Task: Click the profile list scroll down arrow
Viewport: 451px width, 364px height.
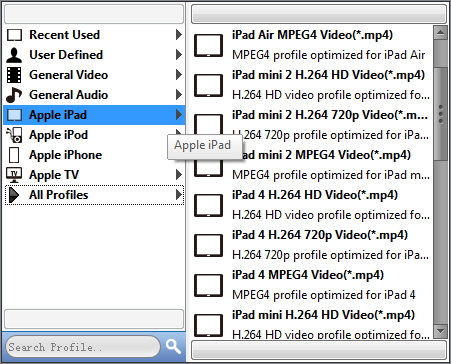Action: 440,331
